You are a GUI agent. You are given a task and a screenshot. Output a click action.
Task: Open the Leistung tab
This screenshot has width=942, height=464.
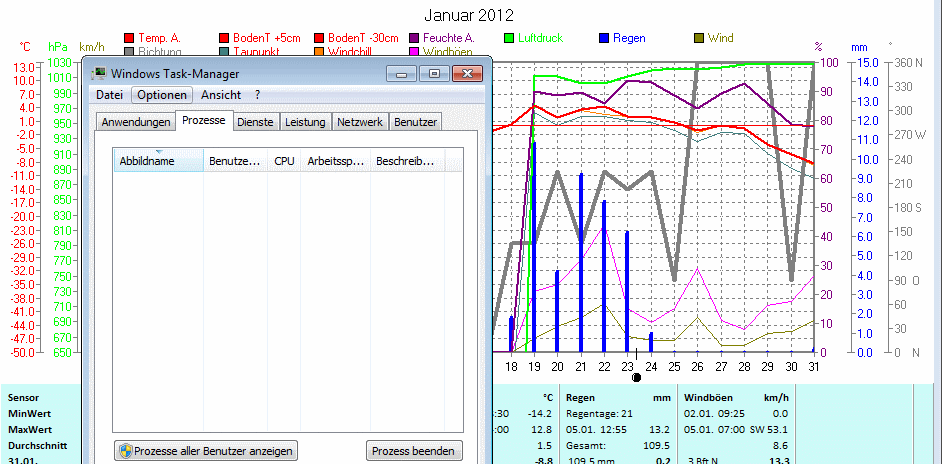[x=305, y=122]
